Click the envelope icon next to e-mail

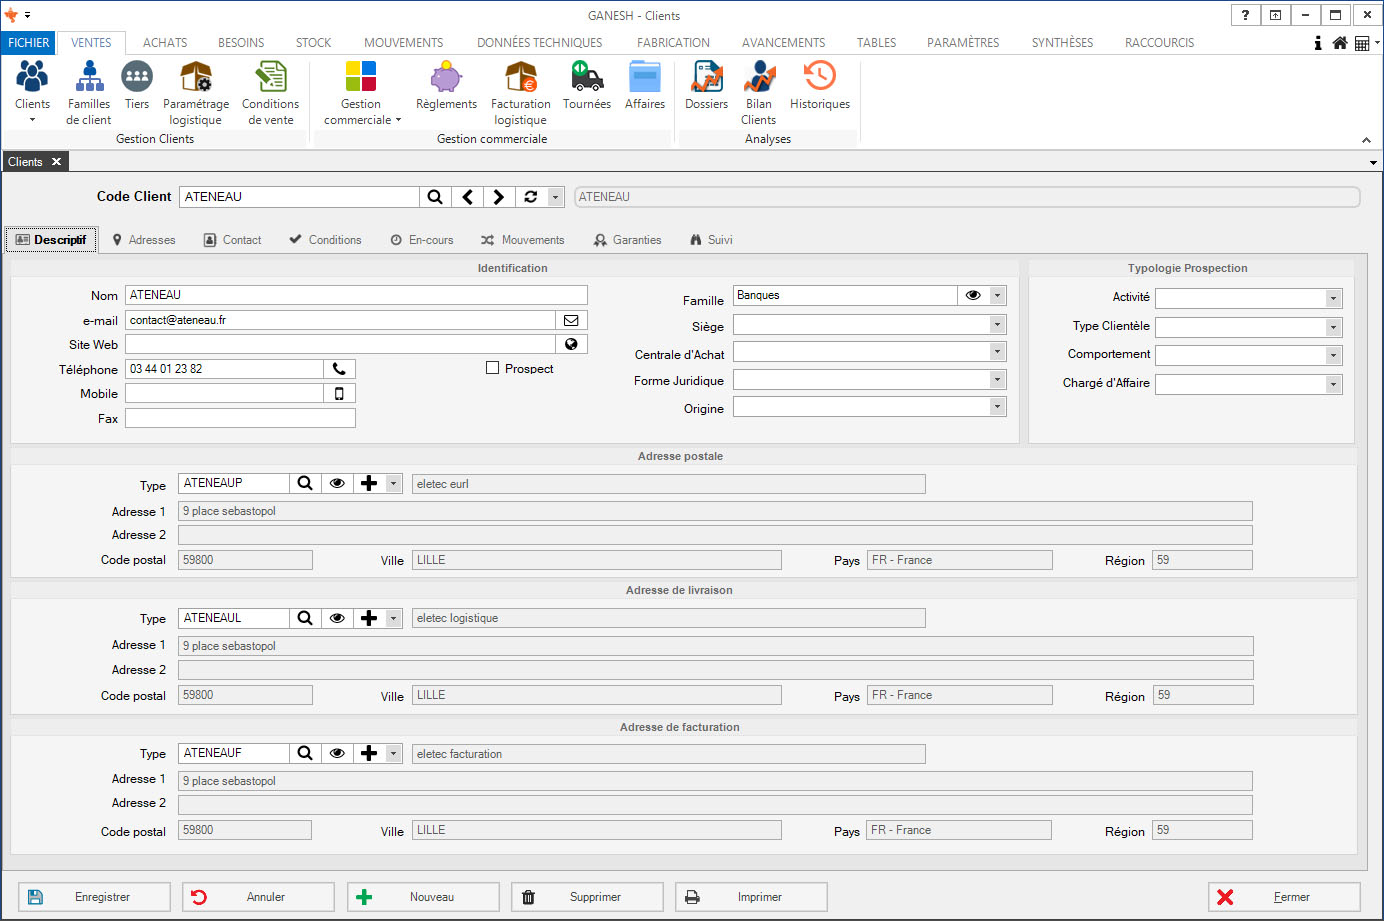pos(571,320)
